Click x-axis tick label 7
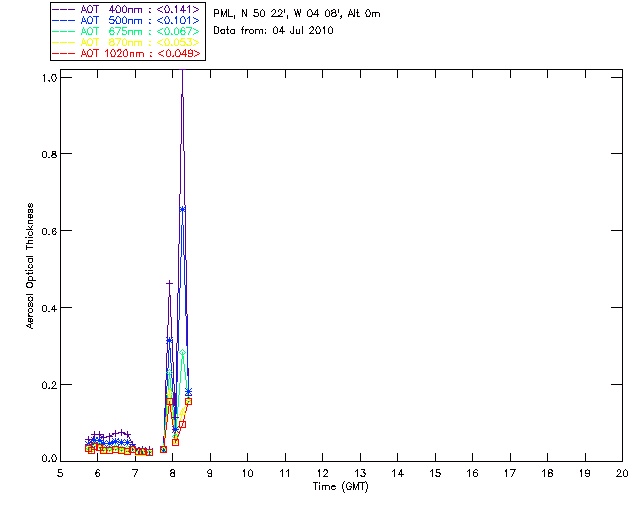The image size is (640, 512). 135,473
